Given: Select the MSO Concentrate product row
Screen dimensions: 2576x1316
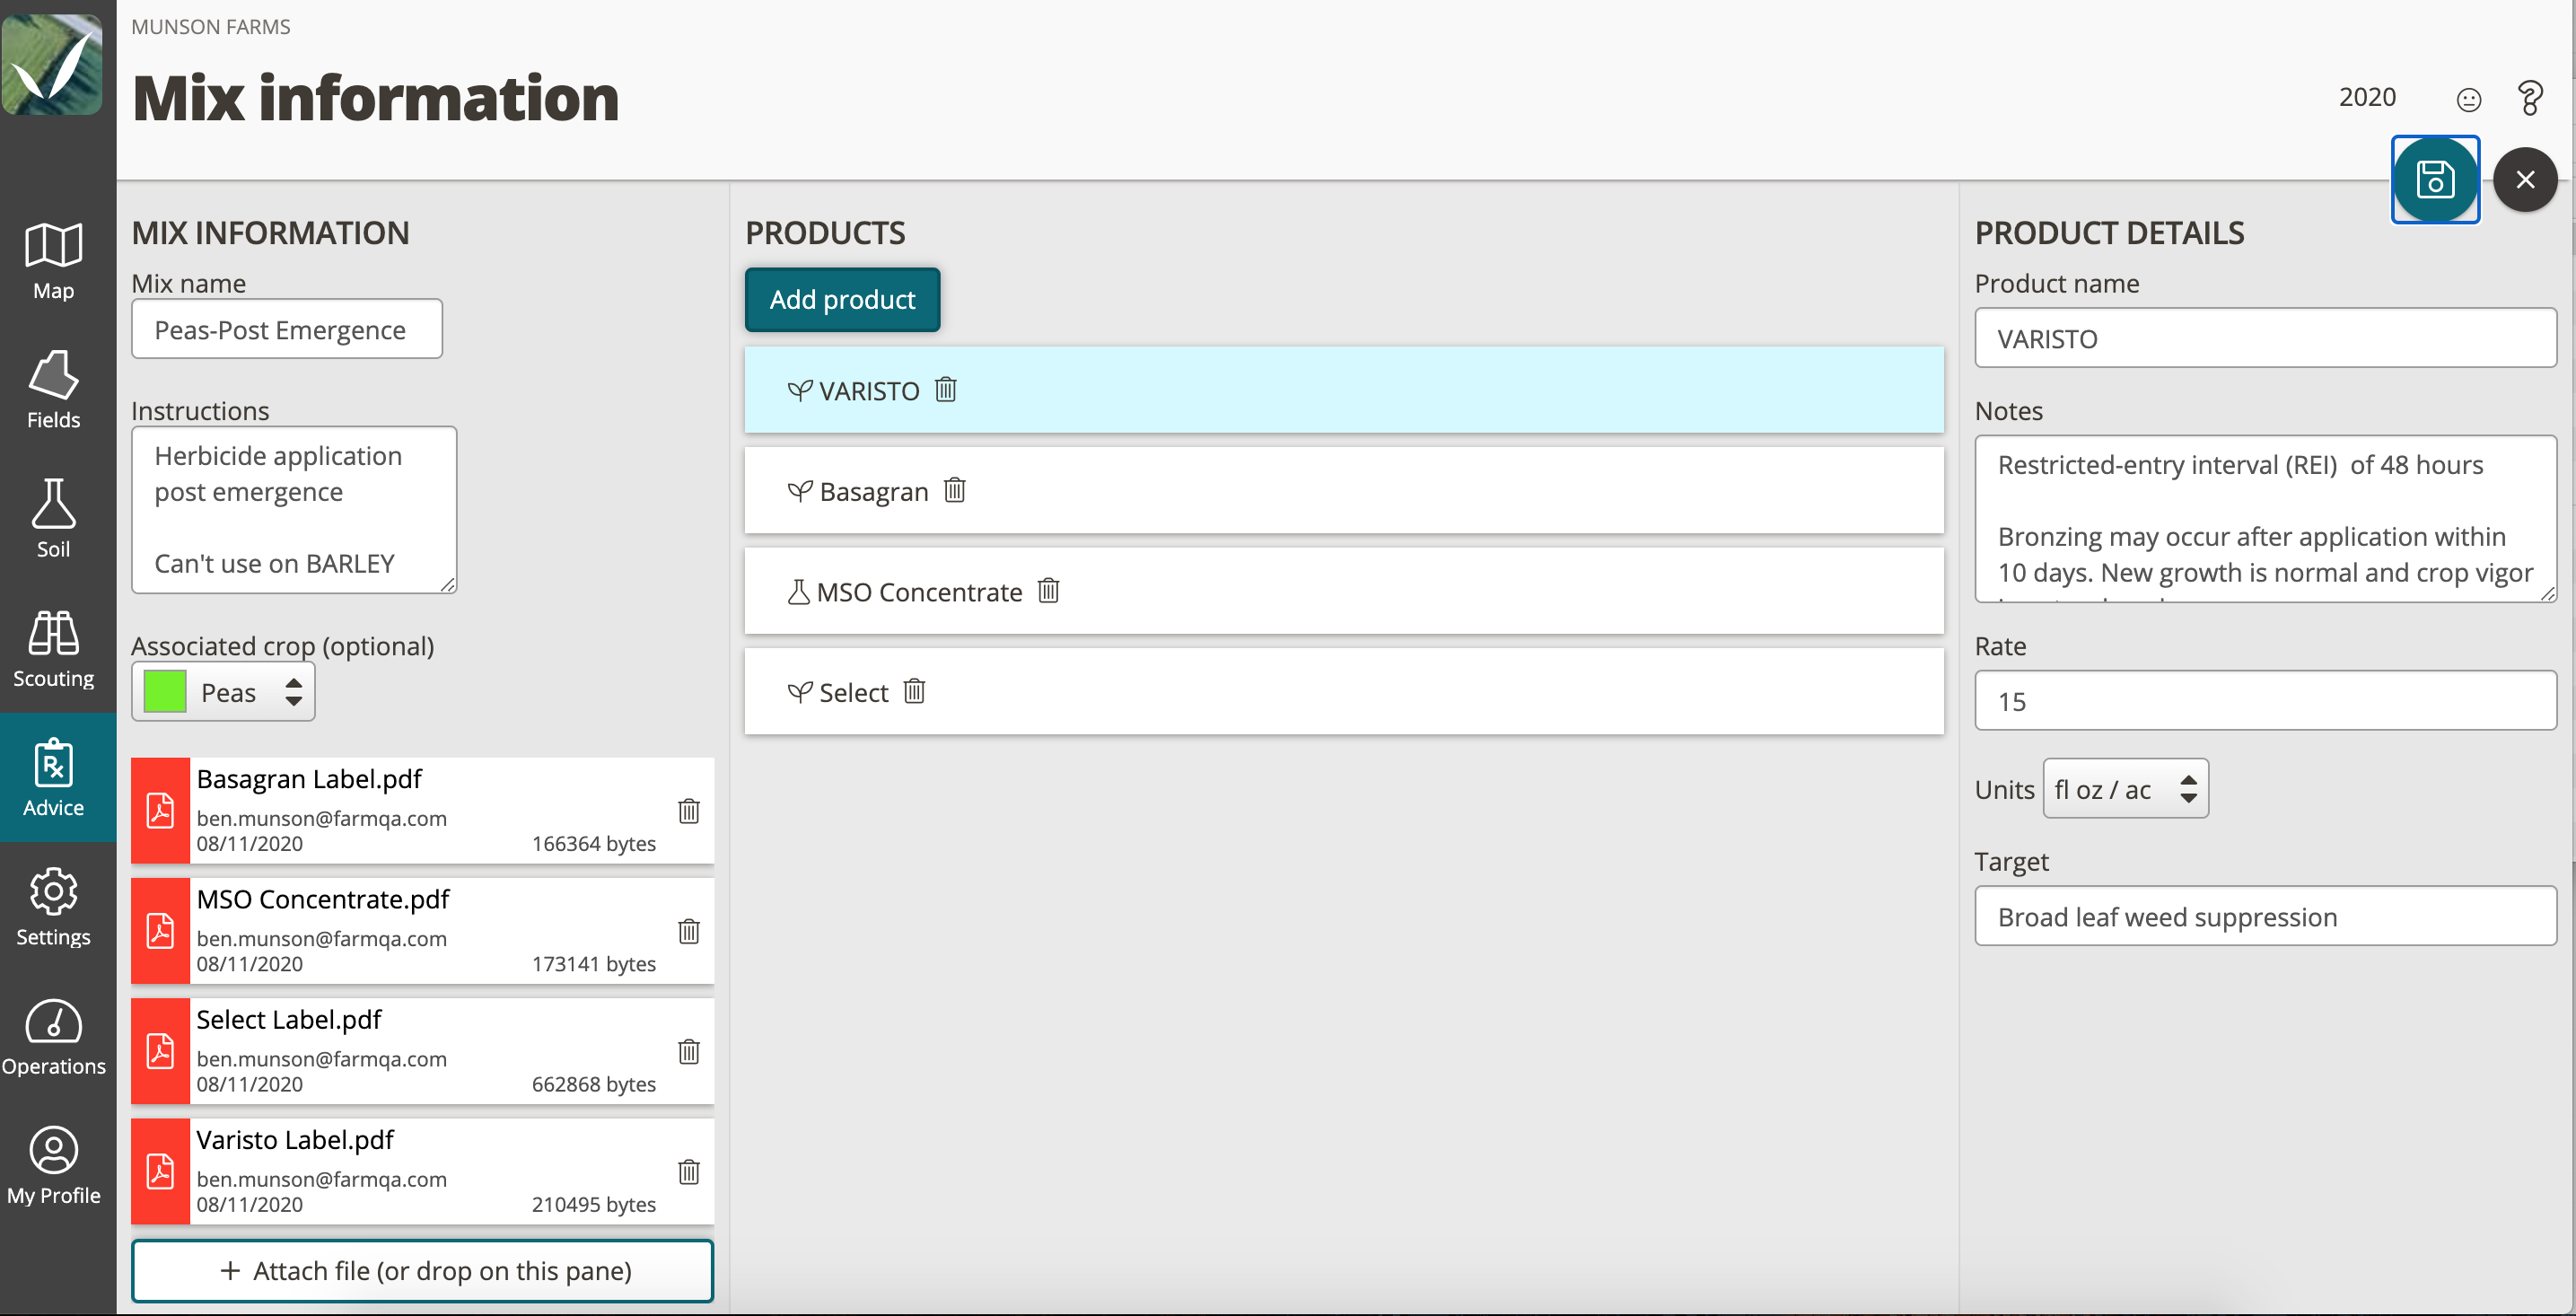Looking at the screenshot, I should point(1343,591).
